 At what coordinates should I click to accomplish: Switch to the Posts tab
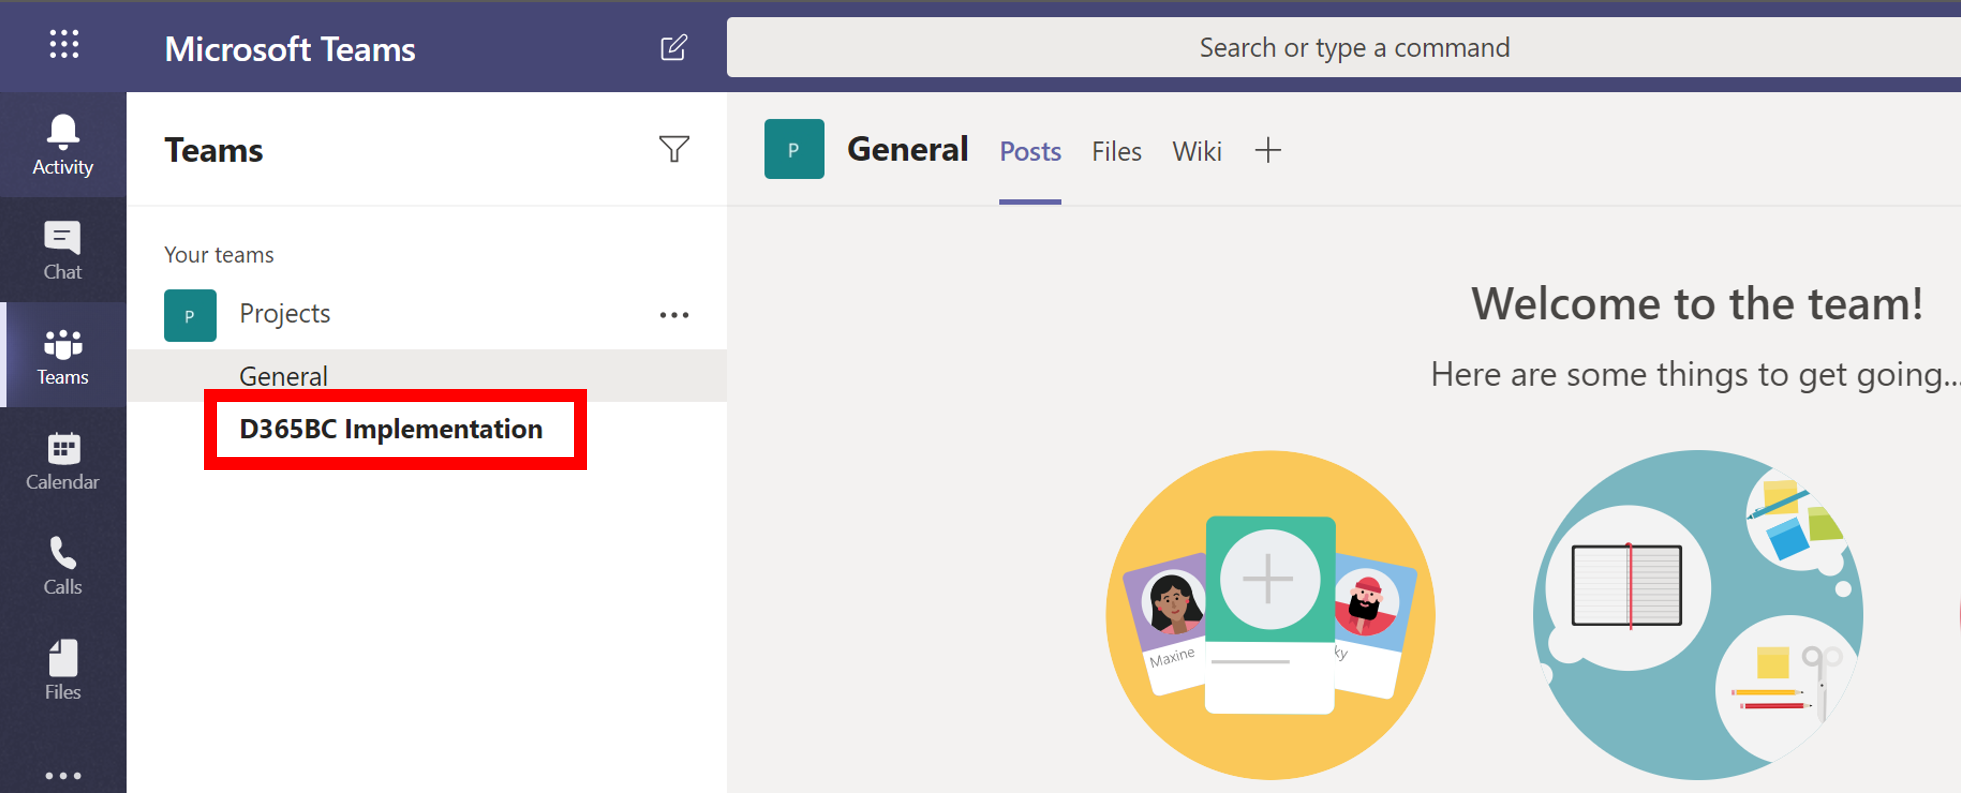[1030, 151]
